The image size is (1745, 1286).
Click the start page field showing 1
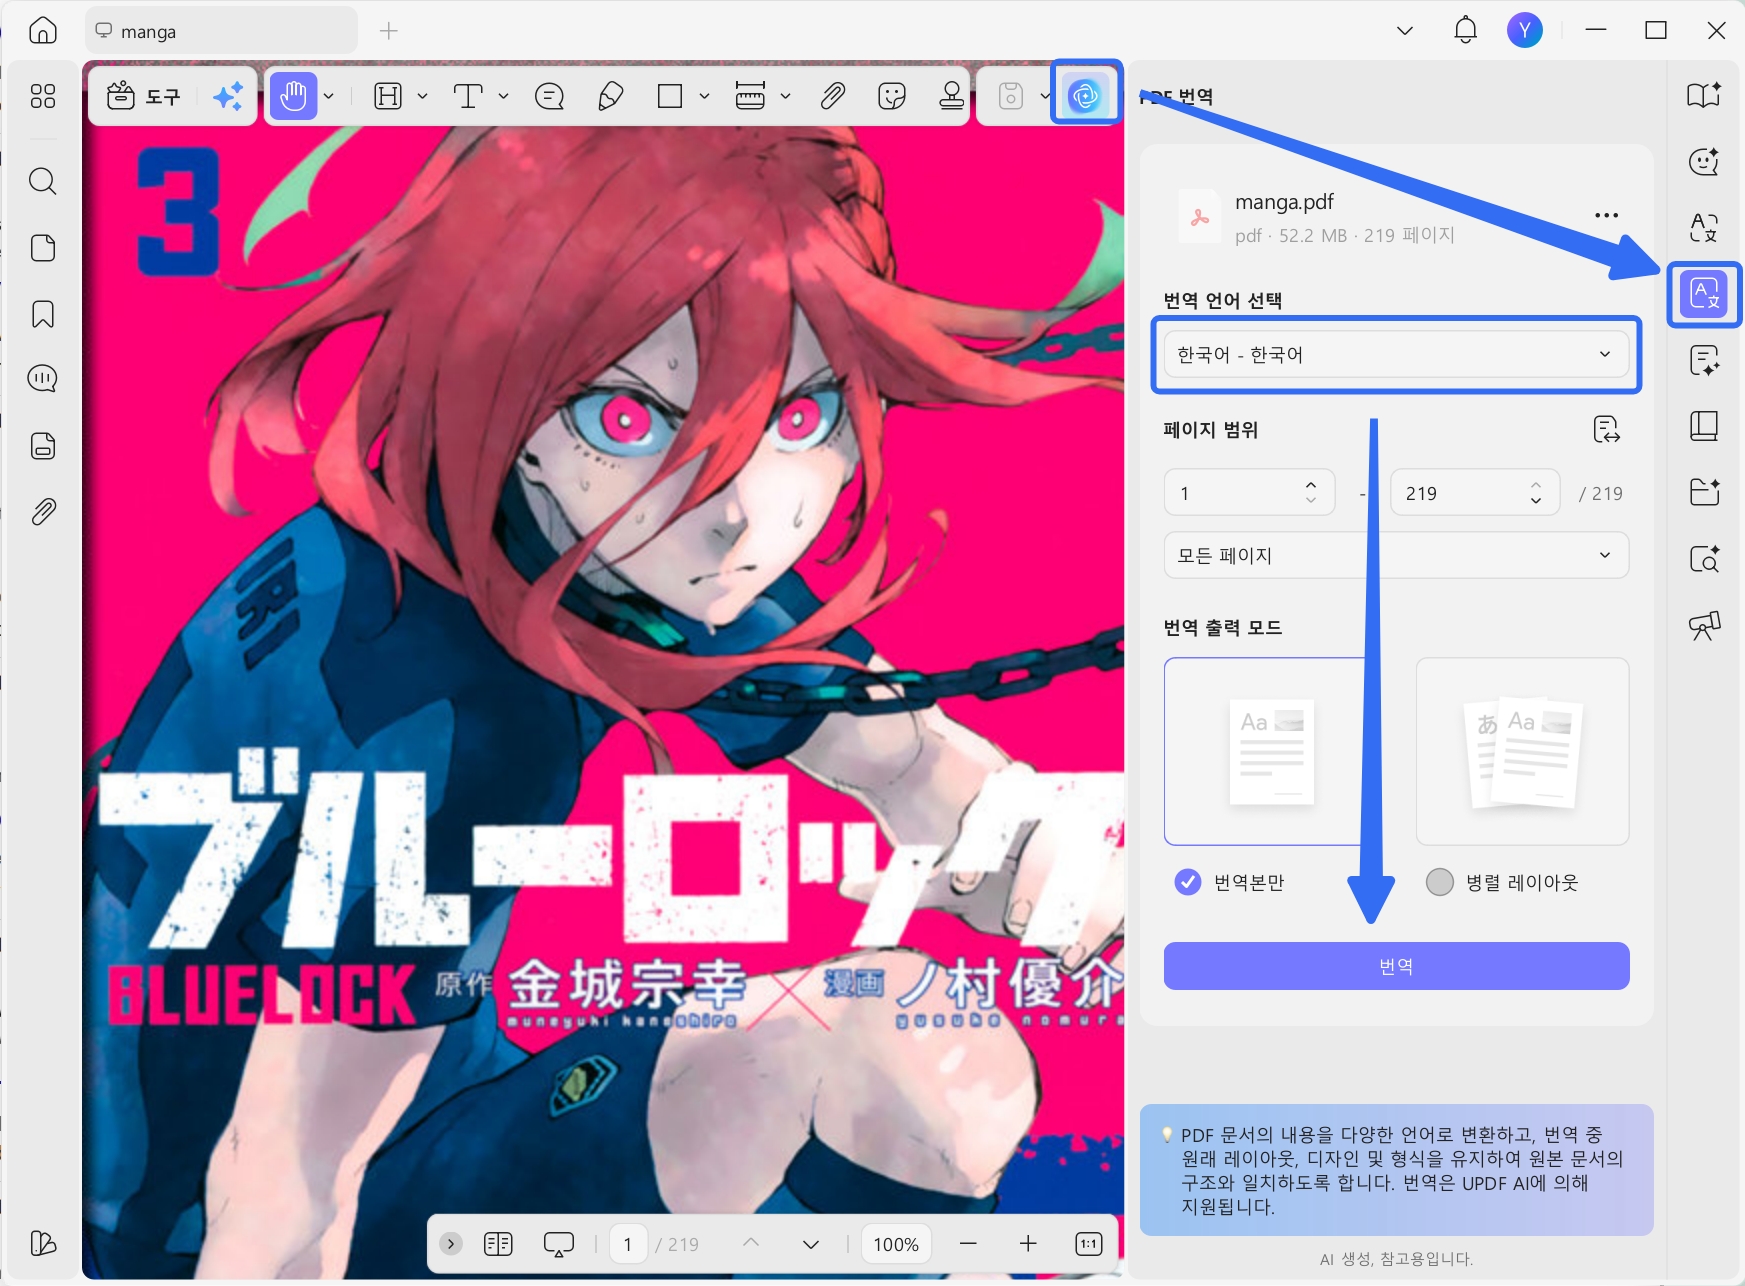pos(1249,493)
